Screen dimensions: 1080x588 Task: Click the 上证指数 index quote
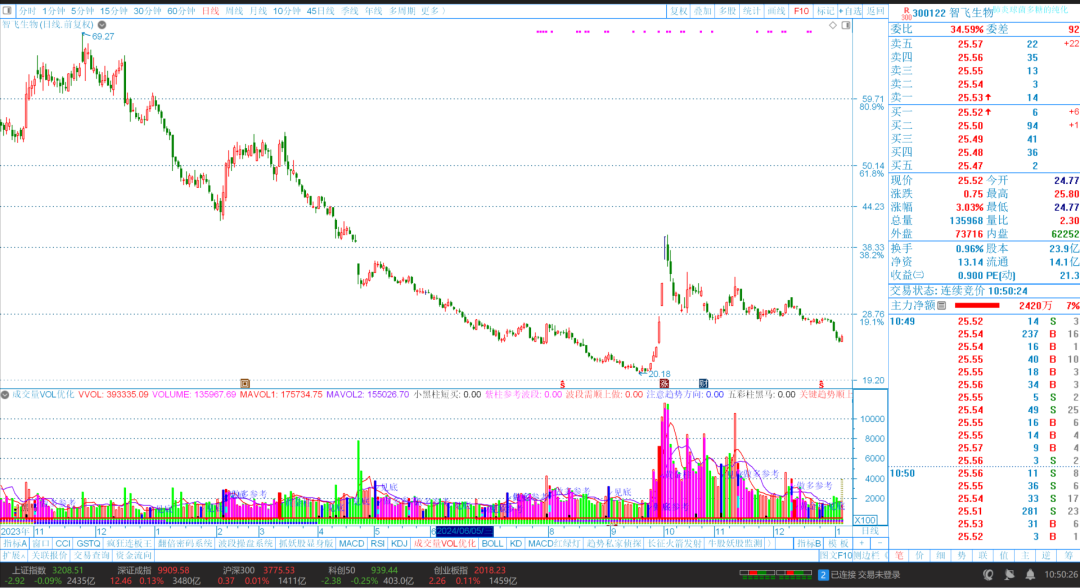pyautogui.click(x=48, y=576)
